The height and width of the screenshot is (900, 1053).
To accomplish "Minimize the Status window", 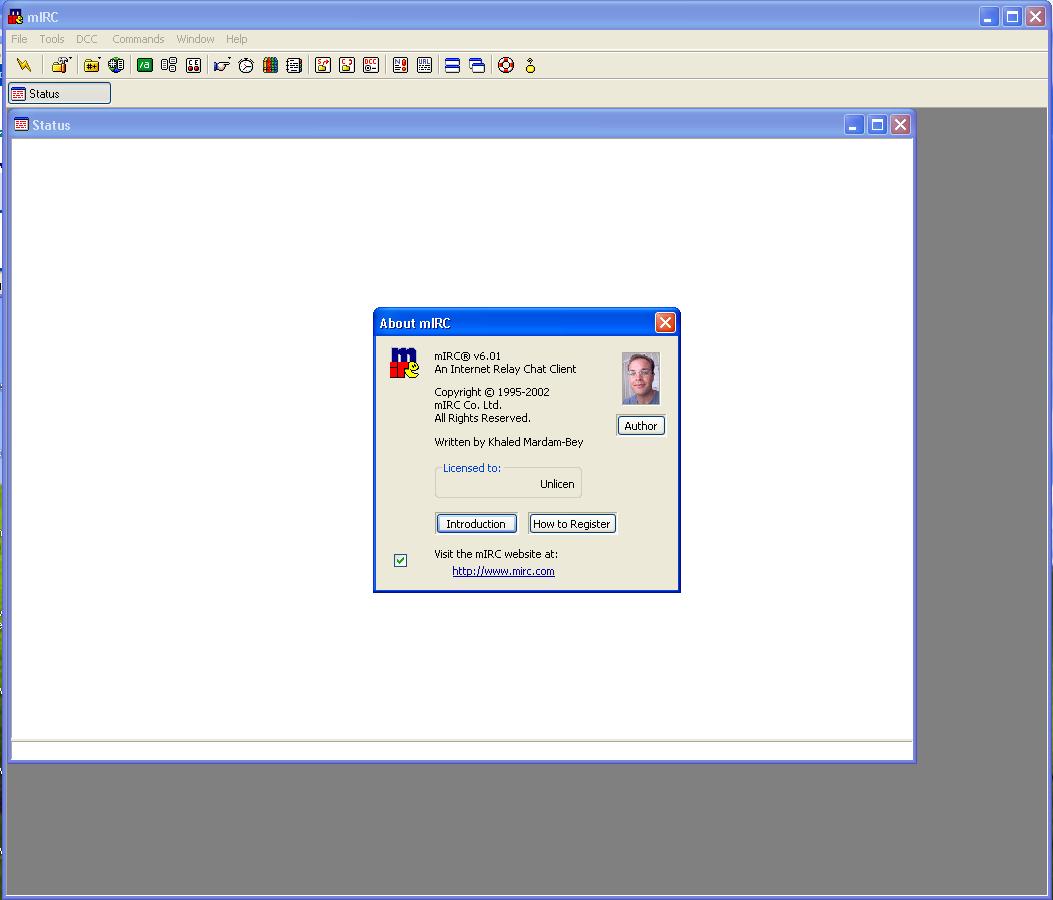I will tap(854, 125).
